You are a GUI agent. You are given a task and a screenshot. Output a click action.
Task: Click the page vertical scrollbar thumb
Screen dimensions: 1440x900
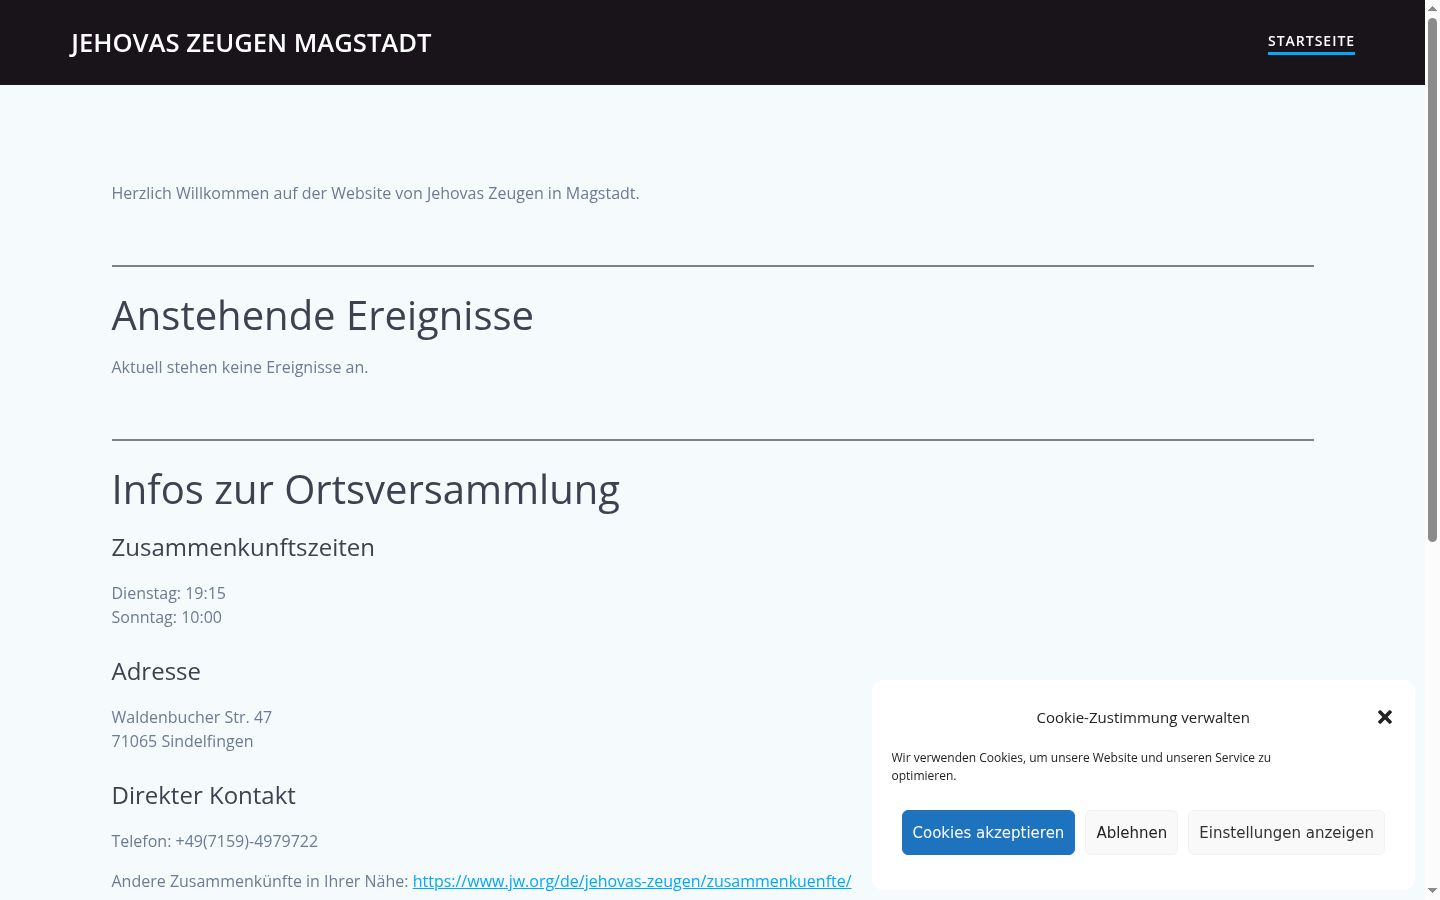coord(1432,280)
